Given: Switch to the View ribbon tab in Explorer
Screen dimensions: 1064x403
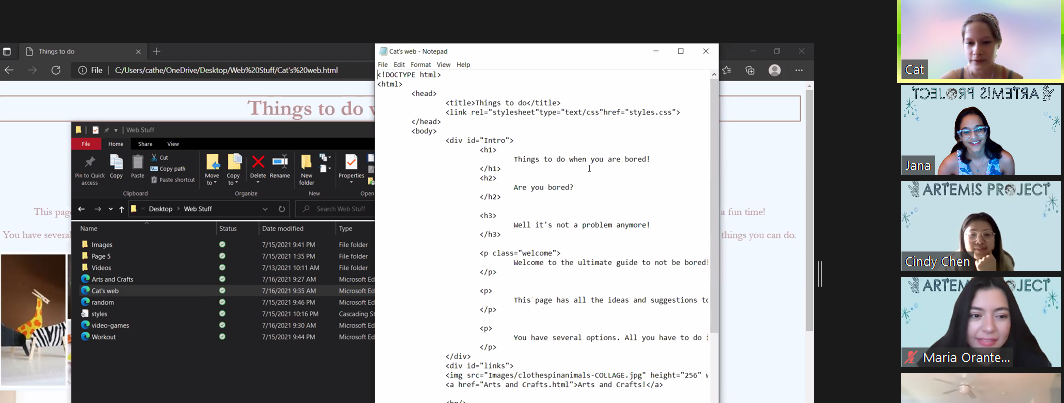Looking at the screenshot, I should point(173,144).
